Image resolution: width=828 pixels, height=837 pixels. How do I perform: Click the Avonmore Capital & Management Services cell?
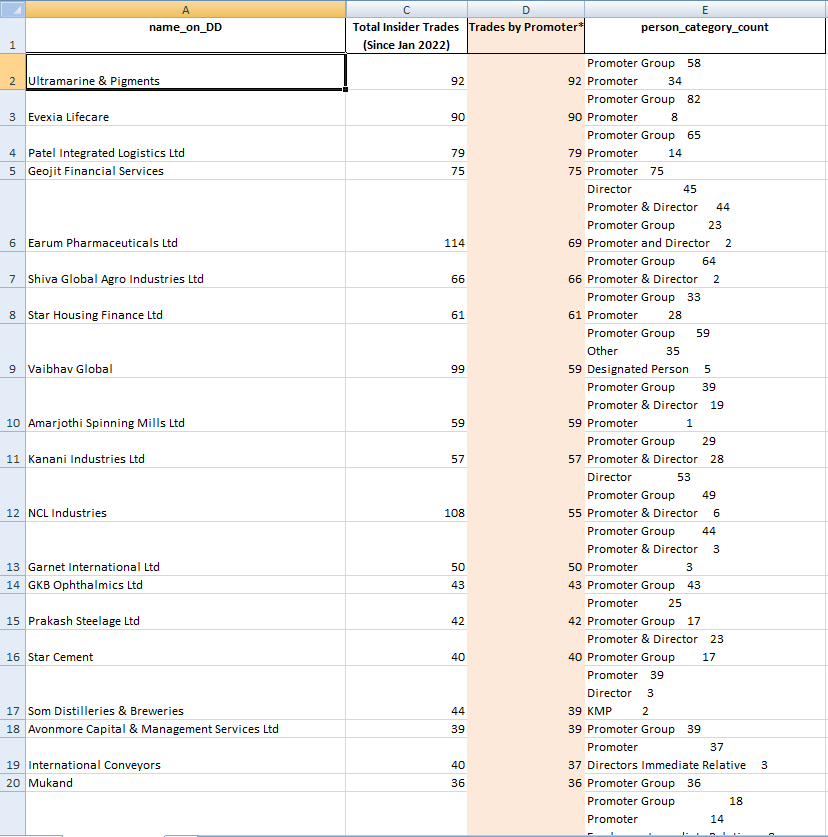(x=185, y=728)
